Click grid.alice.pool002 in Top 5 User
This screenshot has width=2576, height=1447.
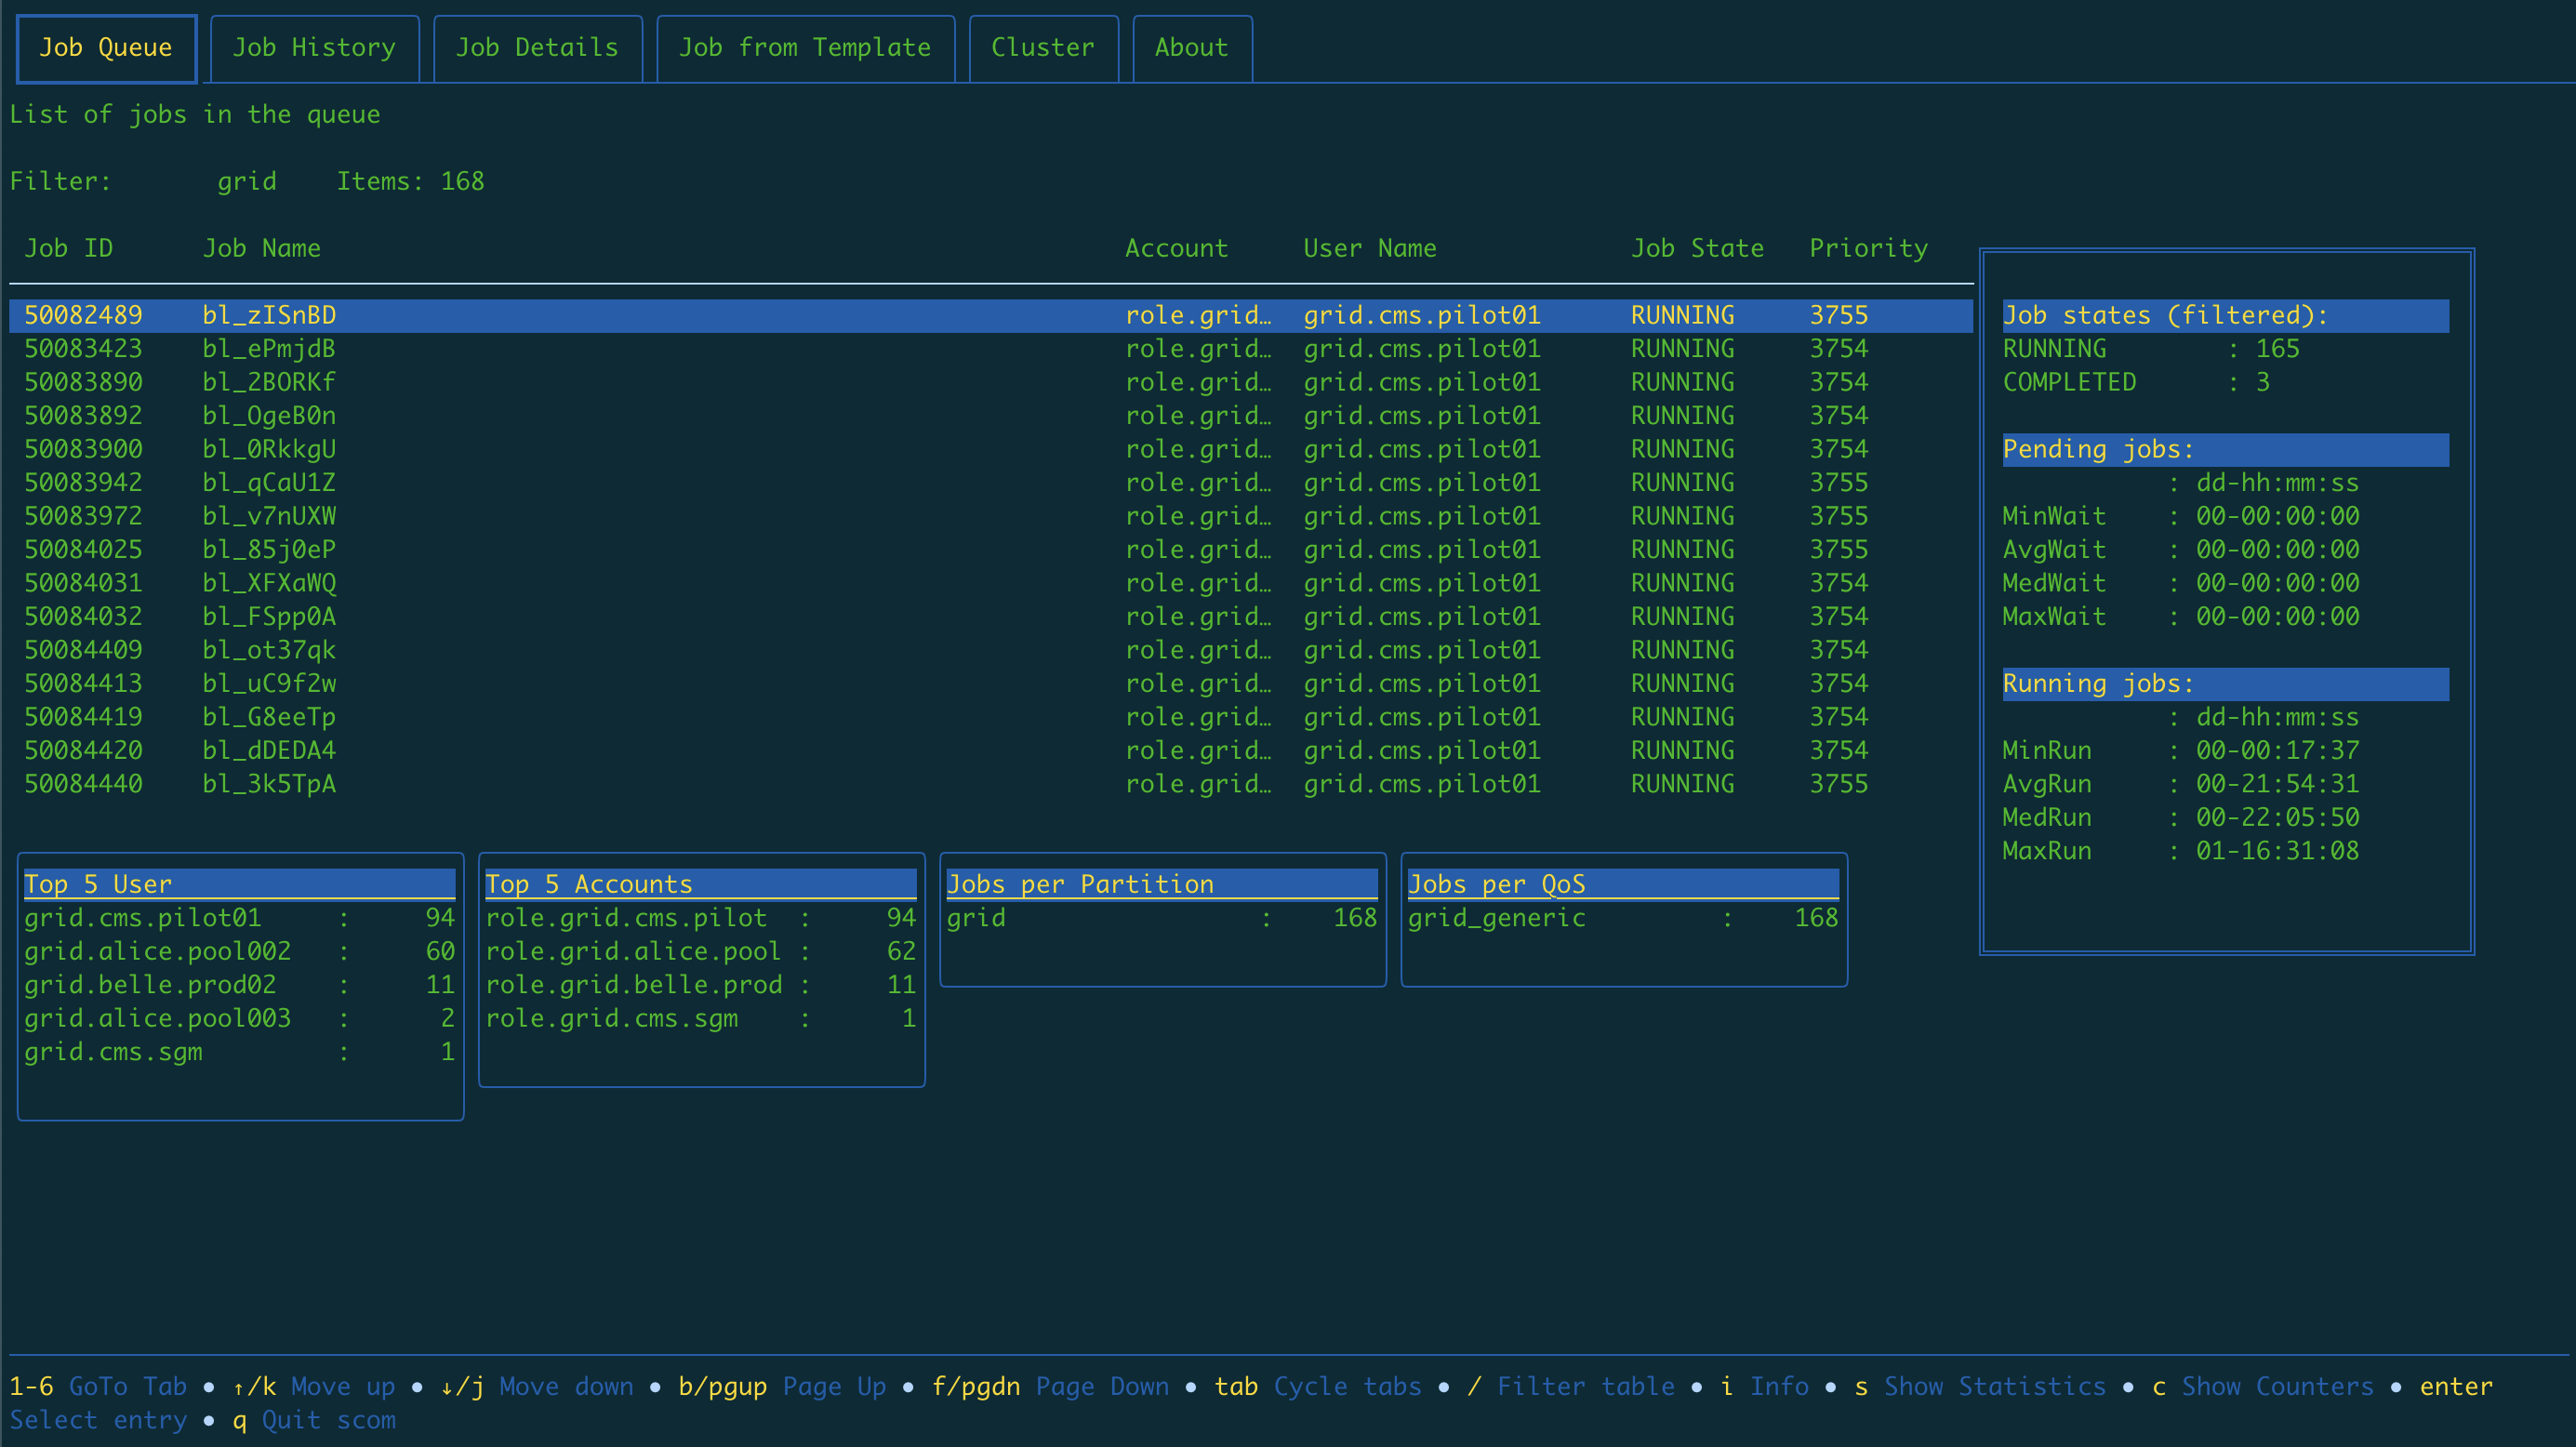pyautogui.click(x=157, y=951)
